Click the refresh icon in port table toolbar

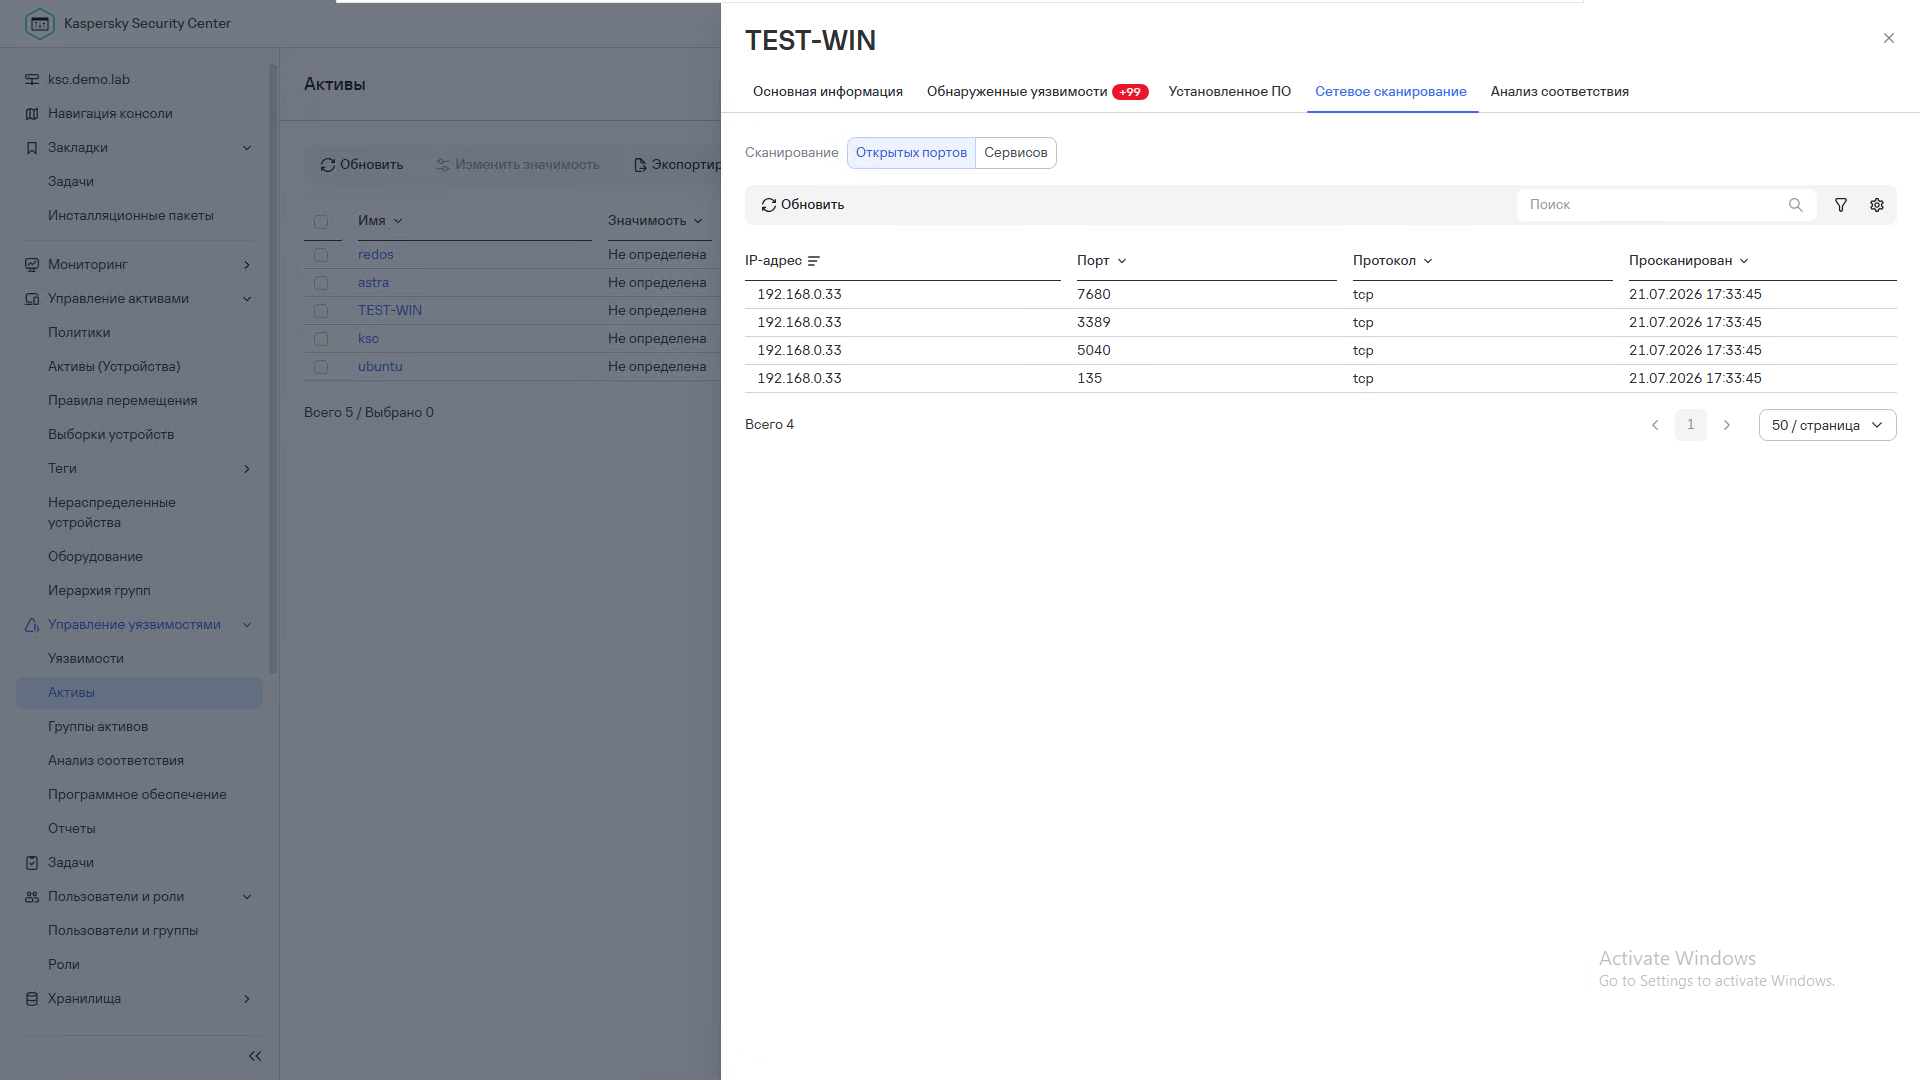pos(768,205)
